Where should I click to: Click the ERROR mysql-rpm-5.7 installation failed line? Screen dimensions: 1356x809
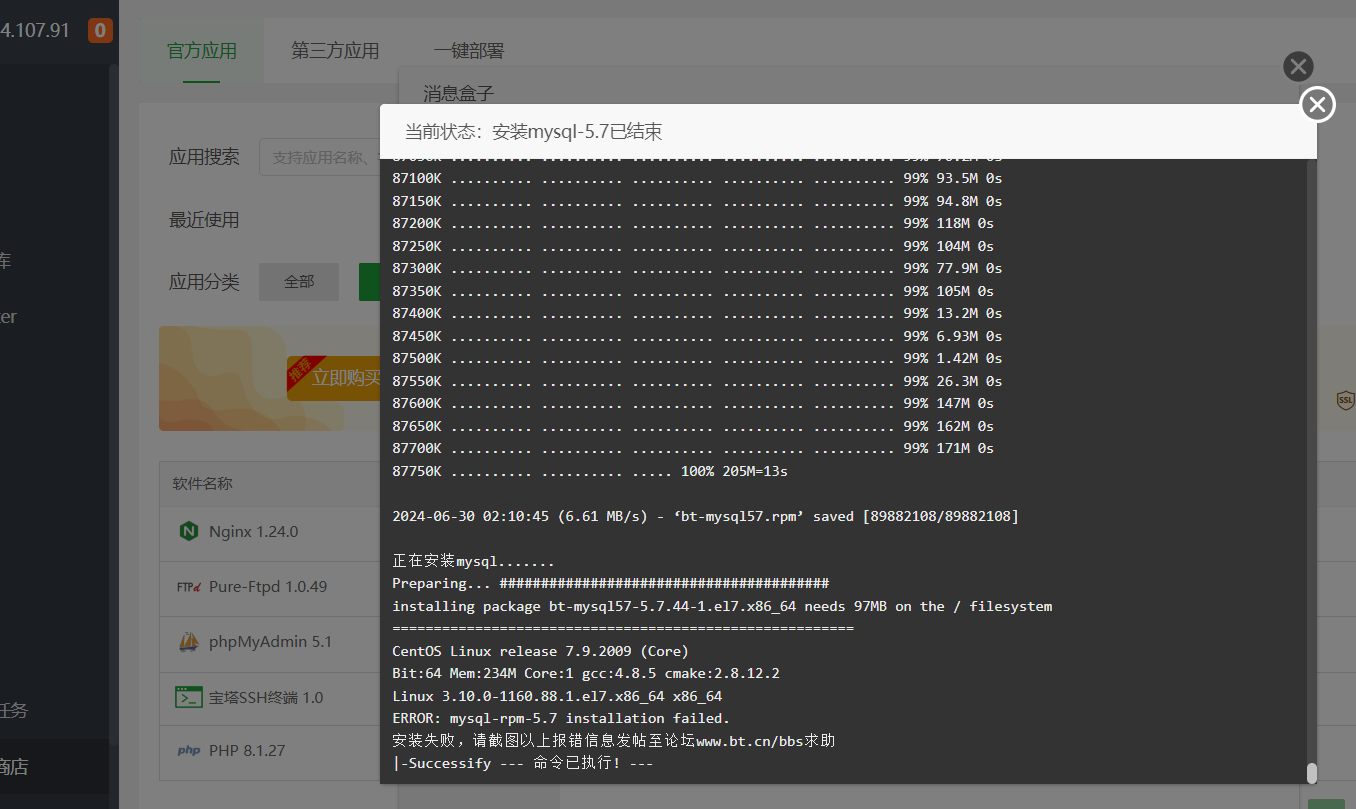561,718
